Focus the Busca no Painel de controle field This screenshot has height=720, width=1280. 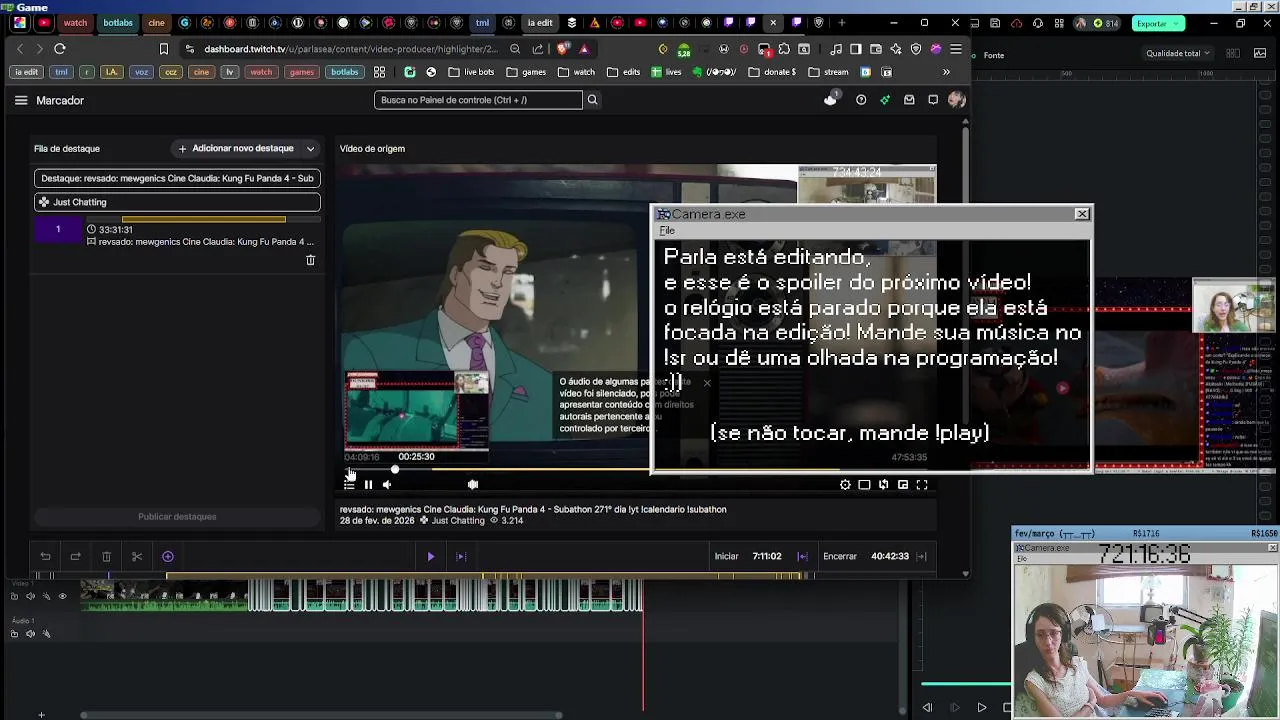tap(478, 100)
